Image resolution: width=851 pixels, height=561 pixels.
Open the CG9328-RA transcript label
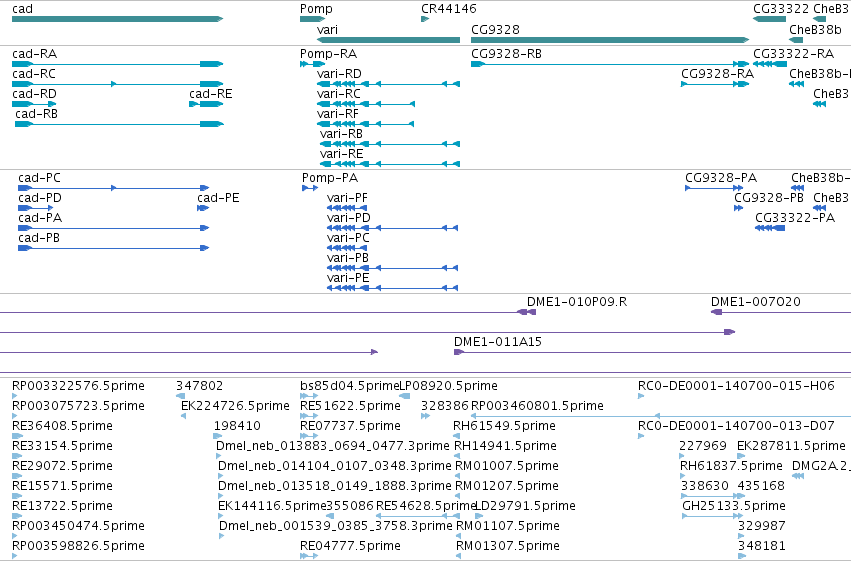click(717, 74)
